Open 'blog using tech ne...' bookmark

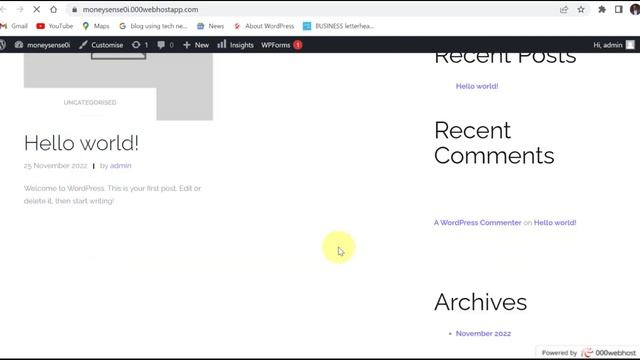tap(153, 26)
